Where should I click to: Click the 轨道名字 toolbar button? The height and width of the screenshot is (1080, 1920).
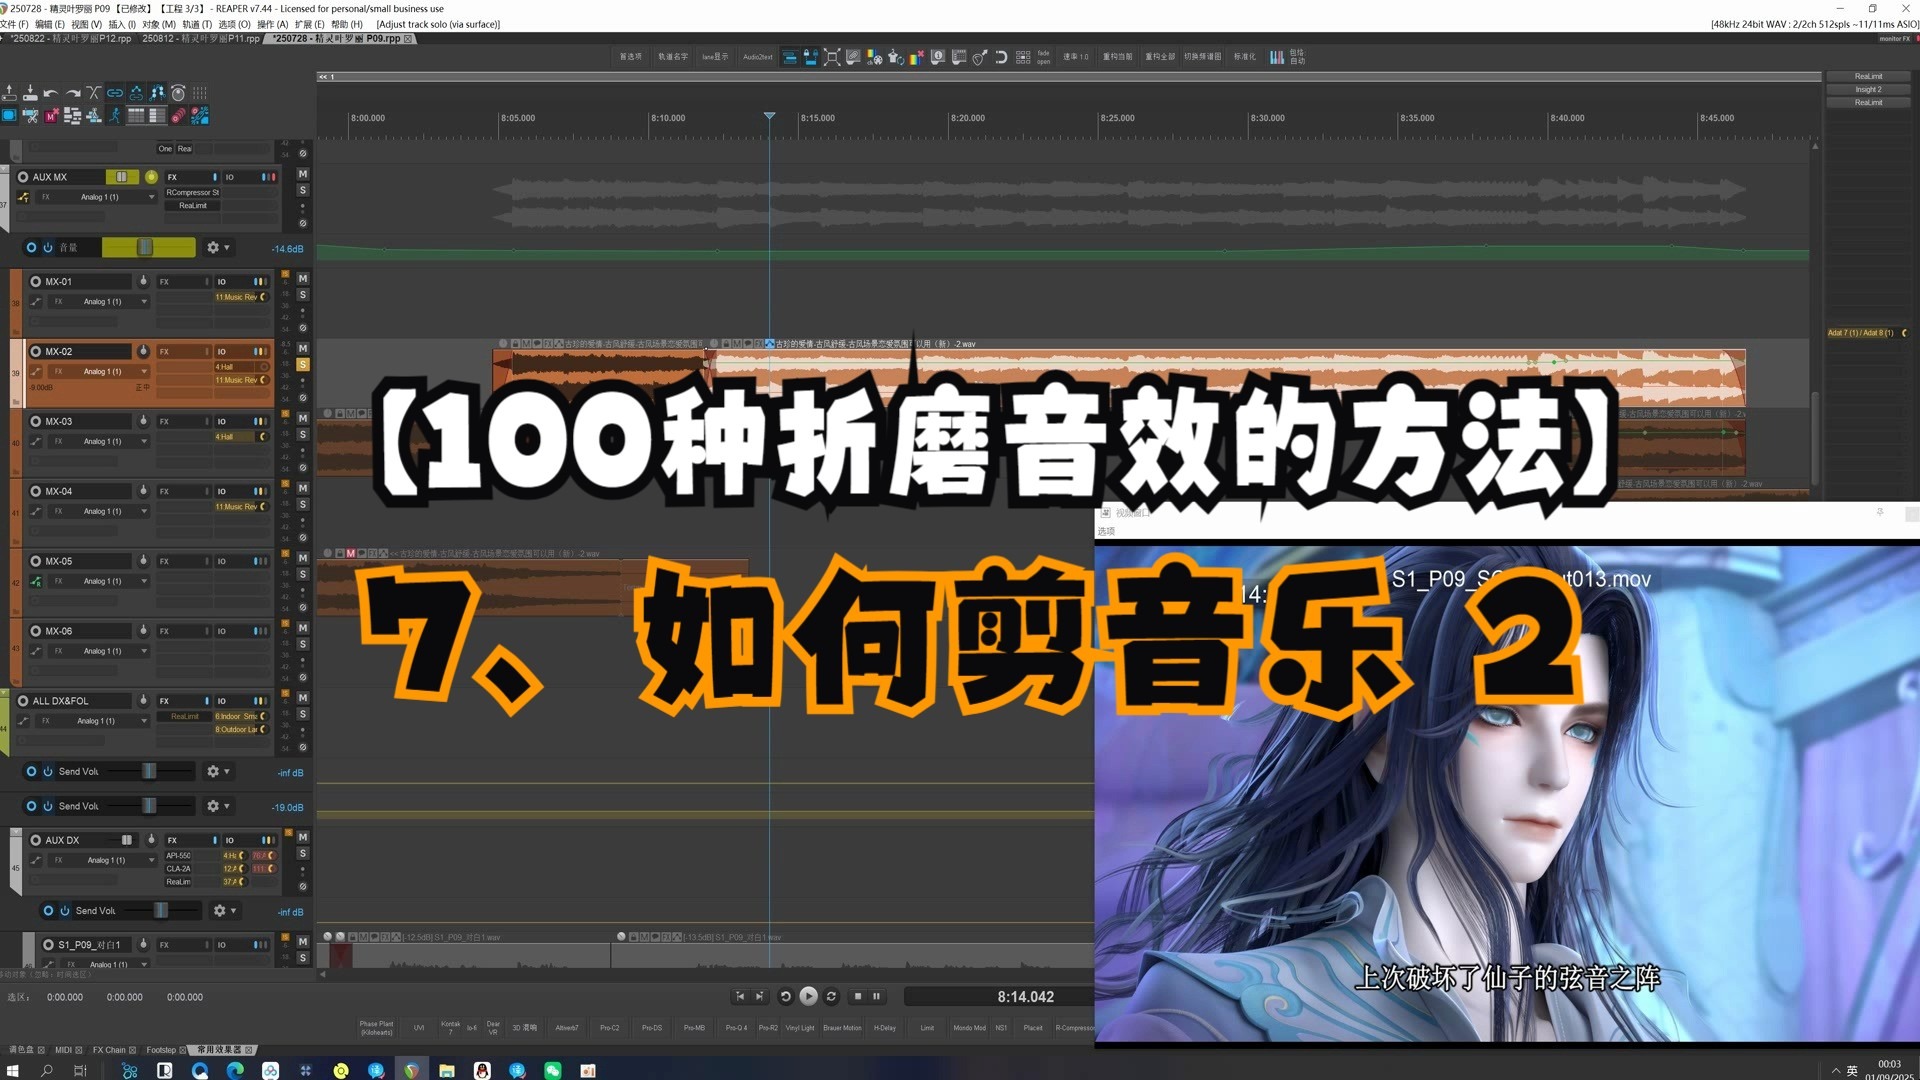(x=673, y=57)
